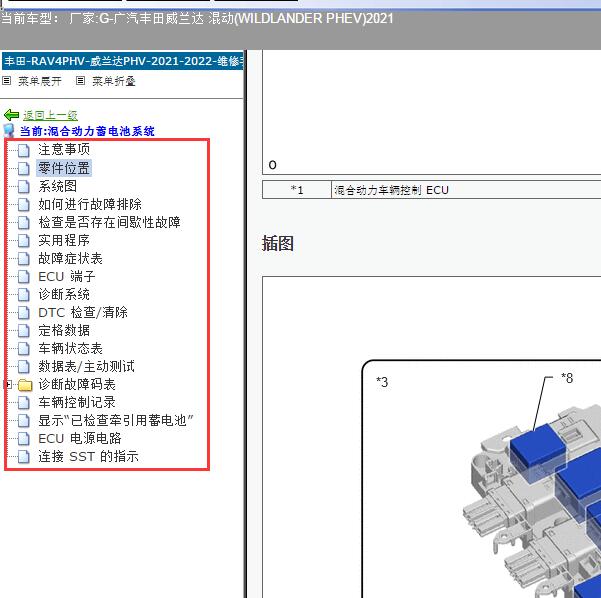Click document icon beside 连接 SST 的指示
The image size is (601, 598).
tap(24, 457)
